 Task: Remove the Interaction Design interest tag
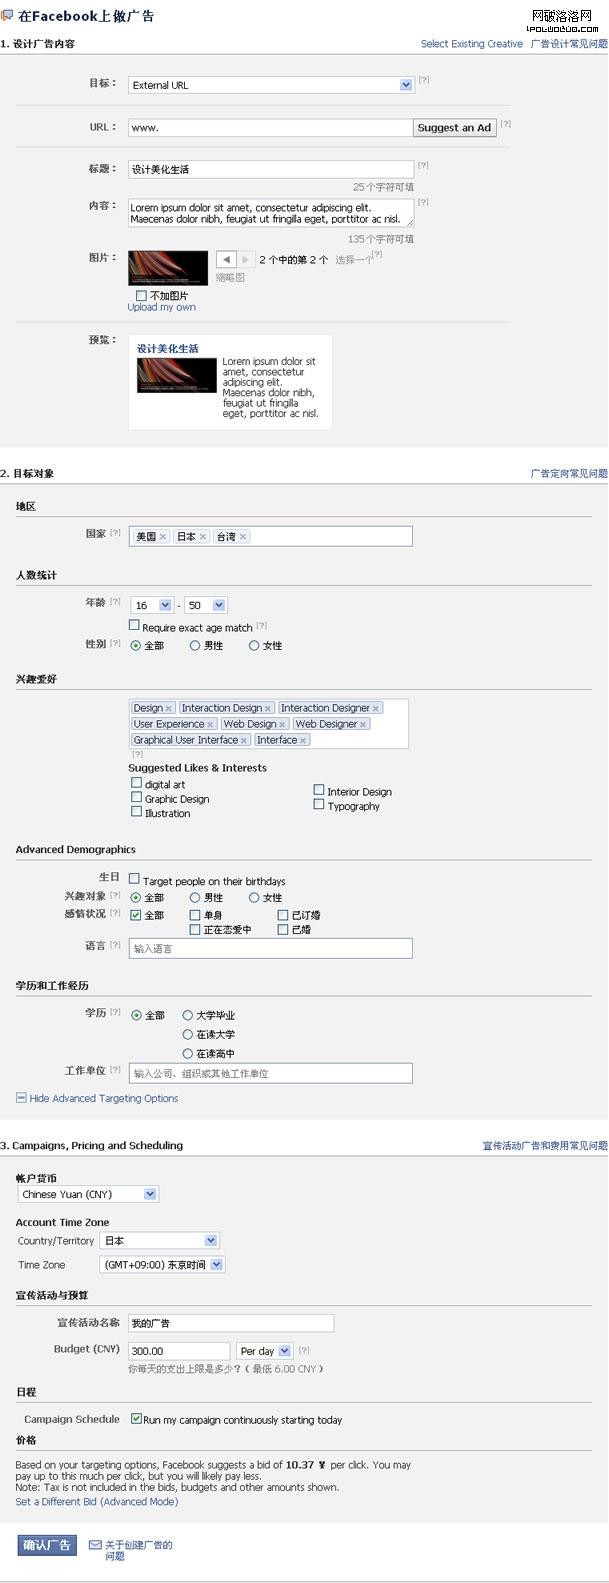(268, 709)
